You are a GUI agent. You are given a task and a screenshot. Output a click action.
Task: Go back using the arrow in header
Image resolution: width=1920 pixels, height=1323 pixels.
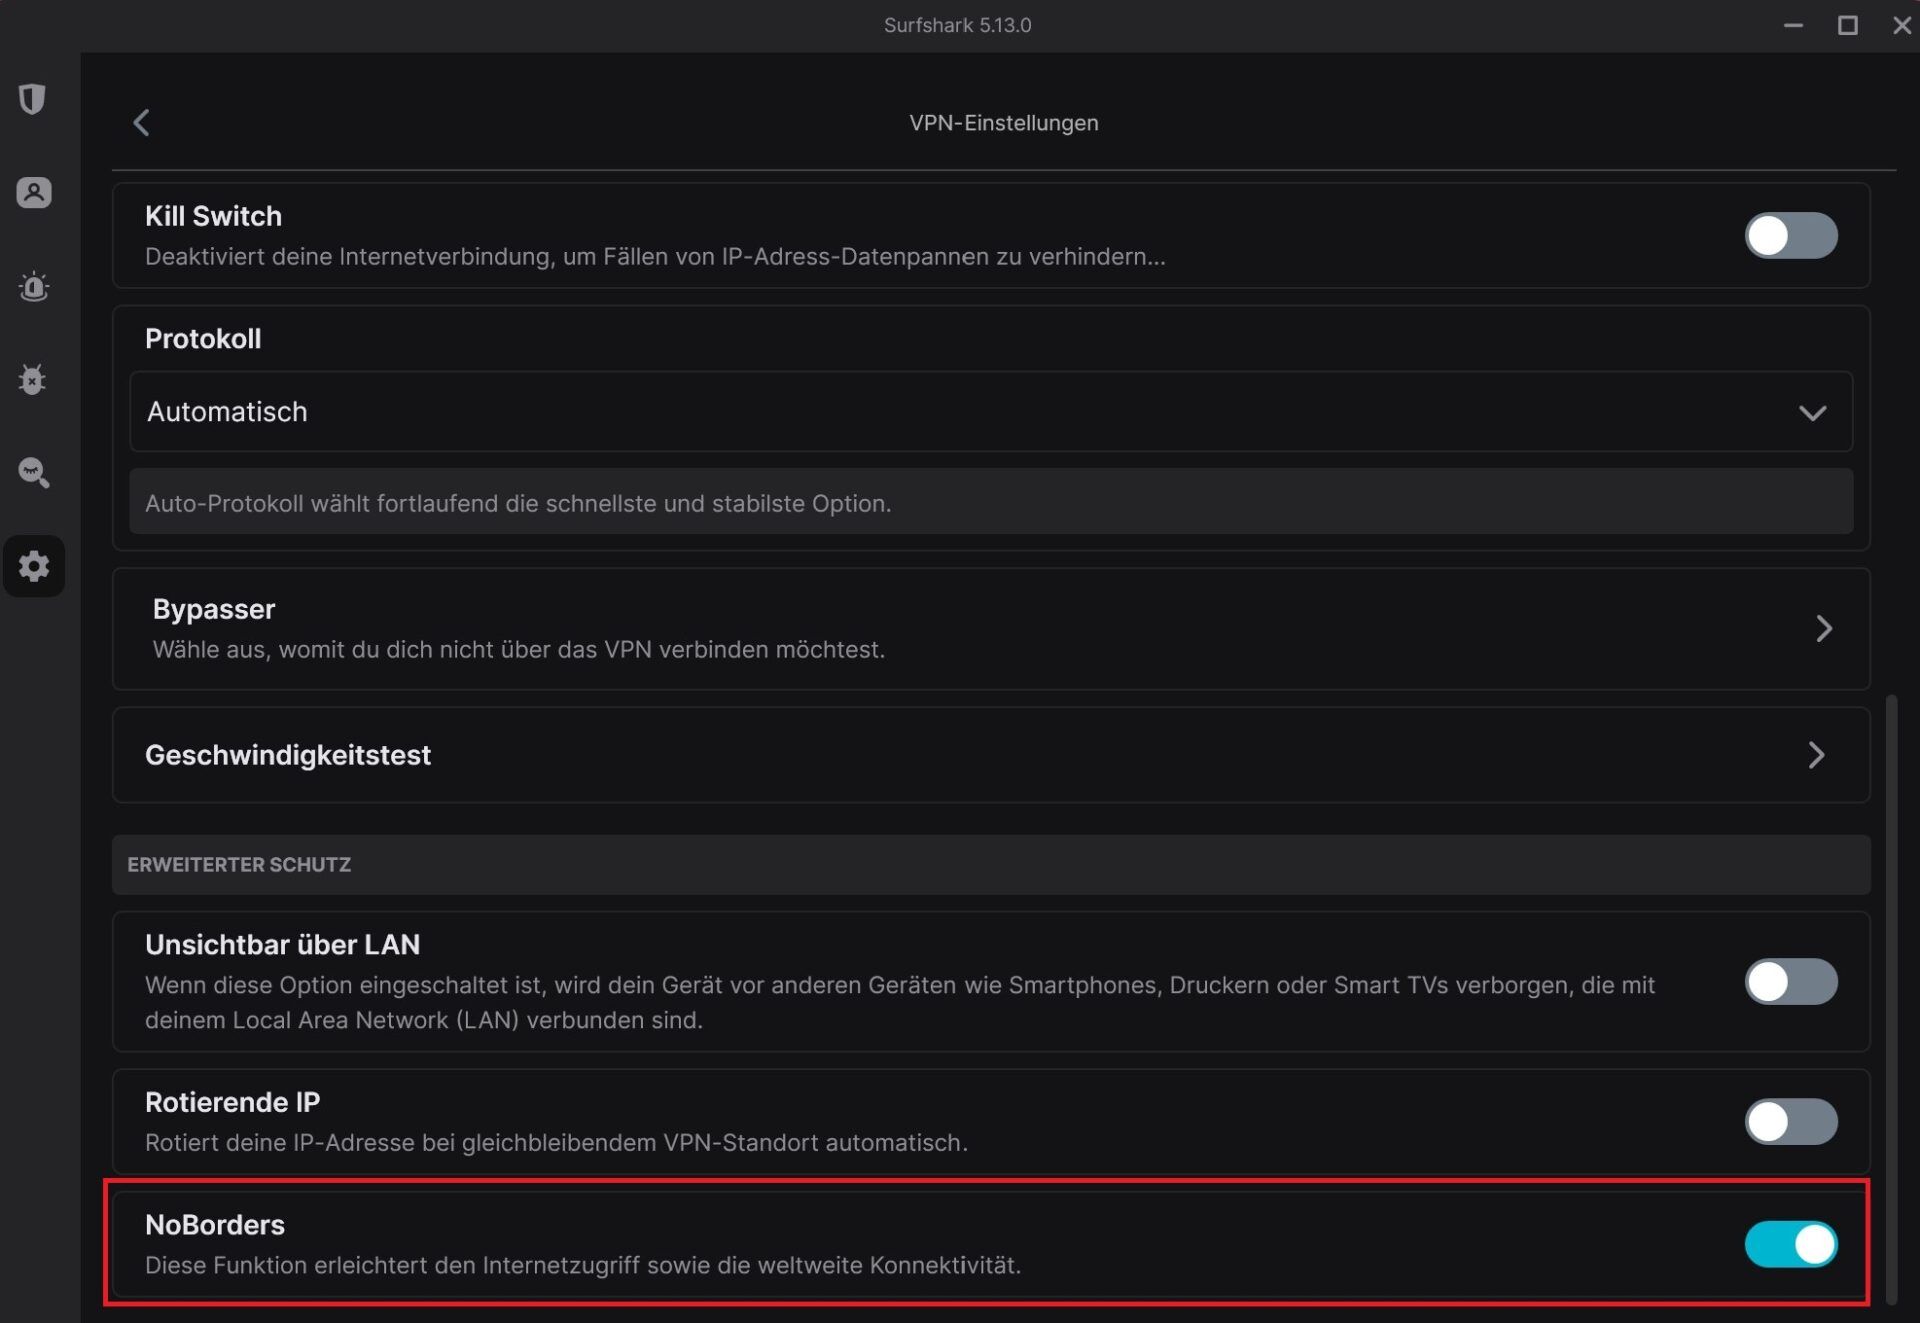click(141, 123)
